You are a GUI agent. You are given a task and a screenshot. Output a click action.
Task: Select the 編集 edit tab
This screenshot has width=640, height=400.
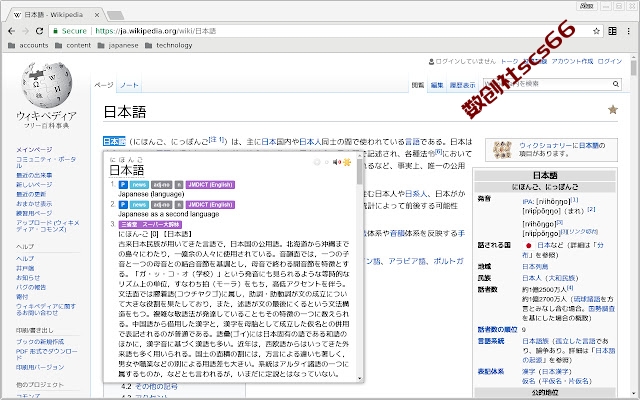point(437,85)
